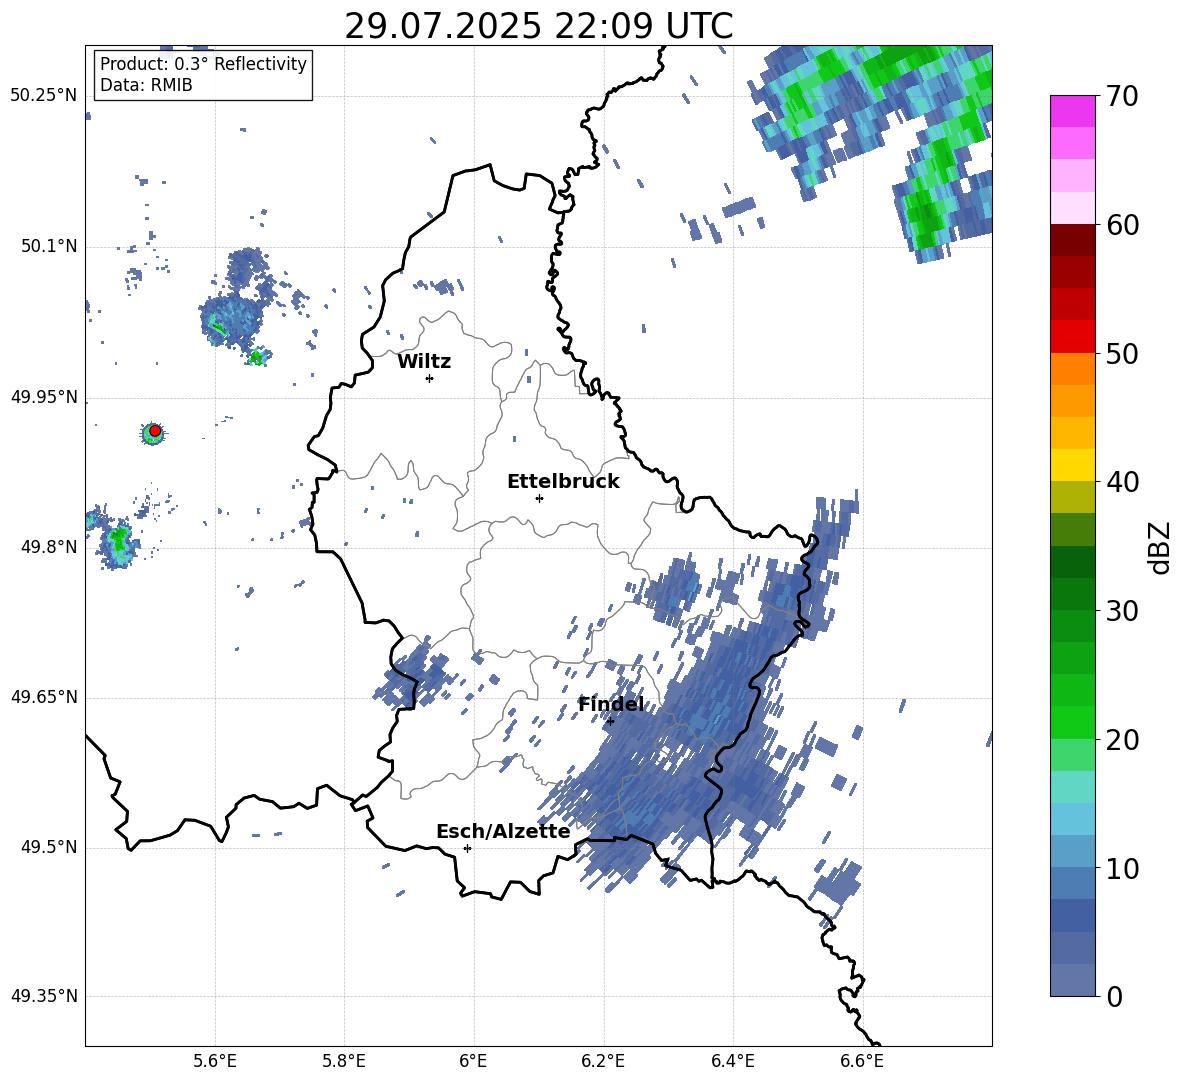The image size is (1184, 1081).
Task: Click the 6.6°E longitude label
Action: [x=862, y=1061]
